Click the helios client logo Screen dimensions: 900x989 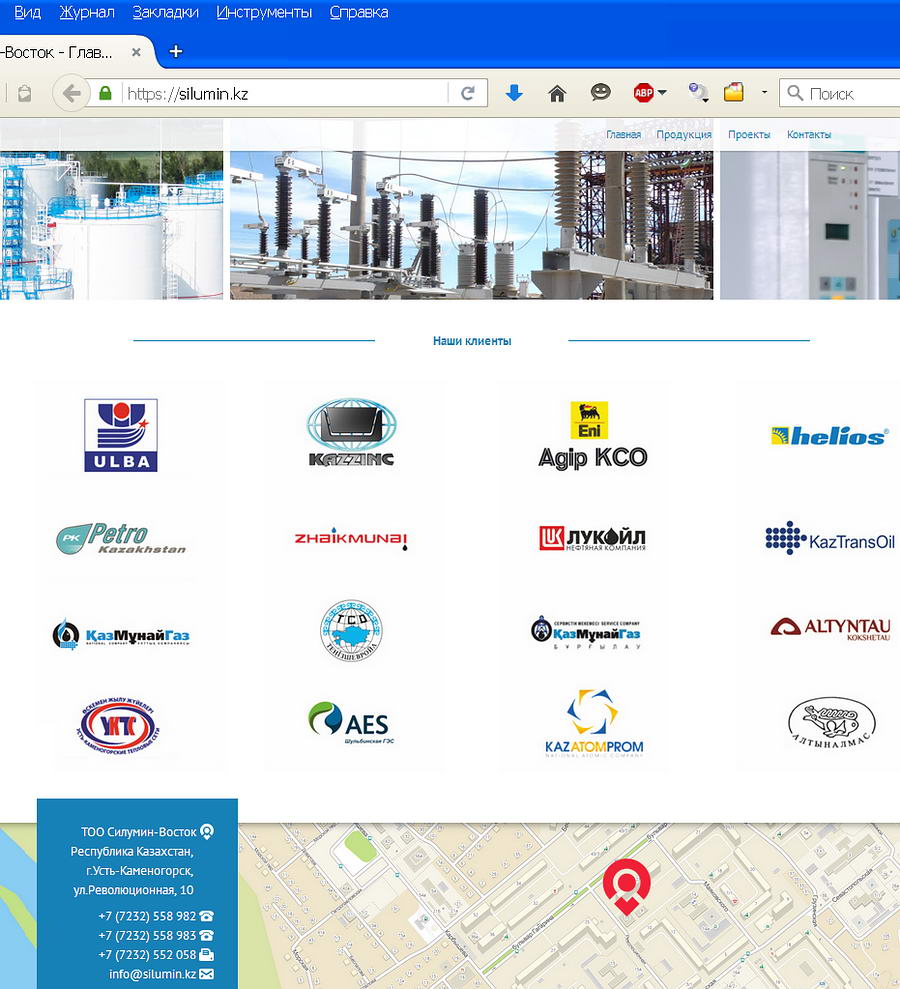[x=830, y=436]
